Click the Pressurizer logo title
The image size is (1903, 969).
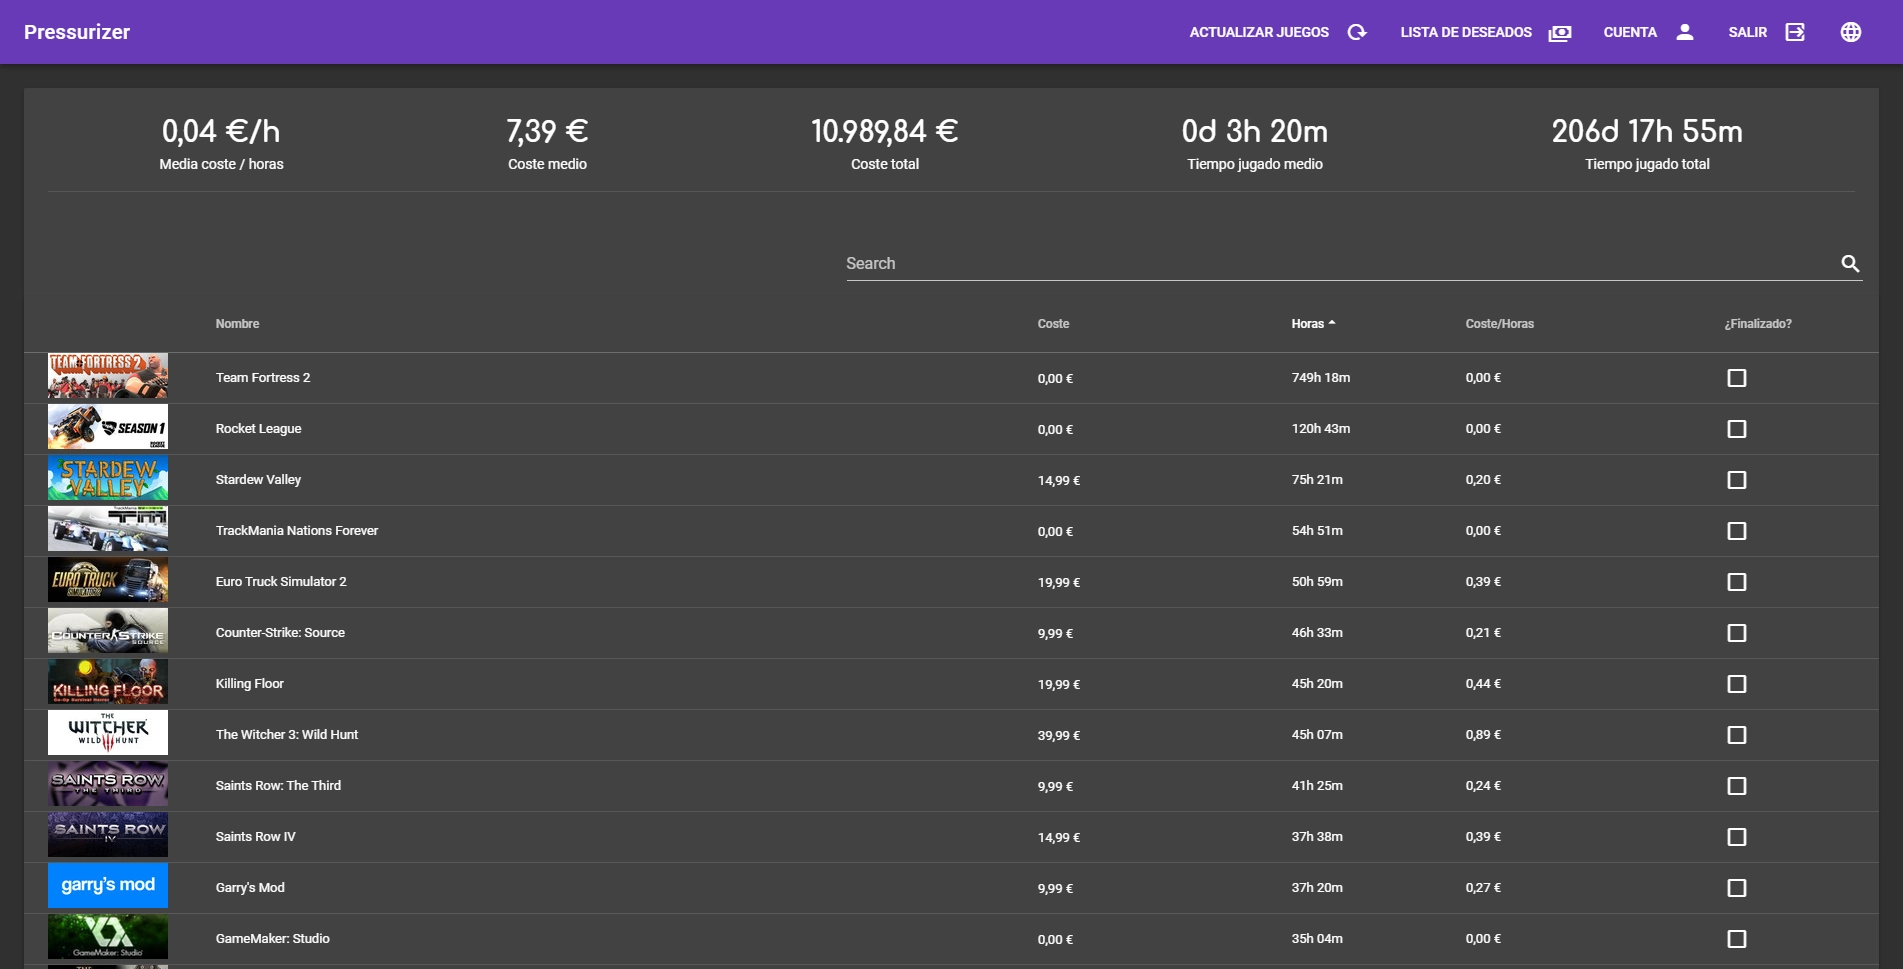pyautogui.click(x=77, y=32)
